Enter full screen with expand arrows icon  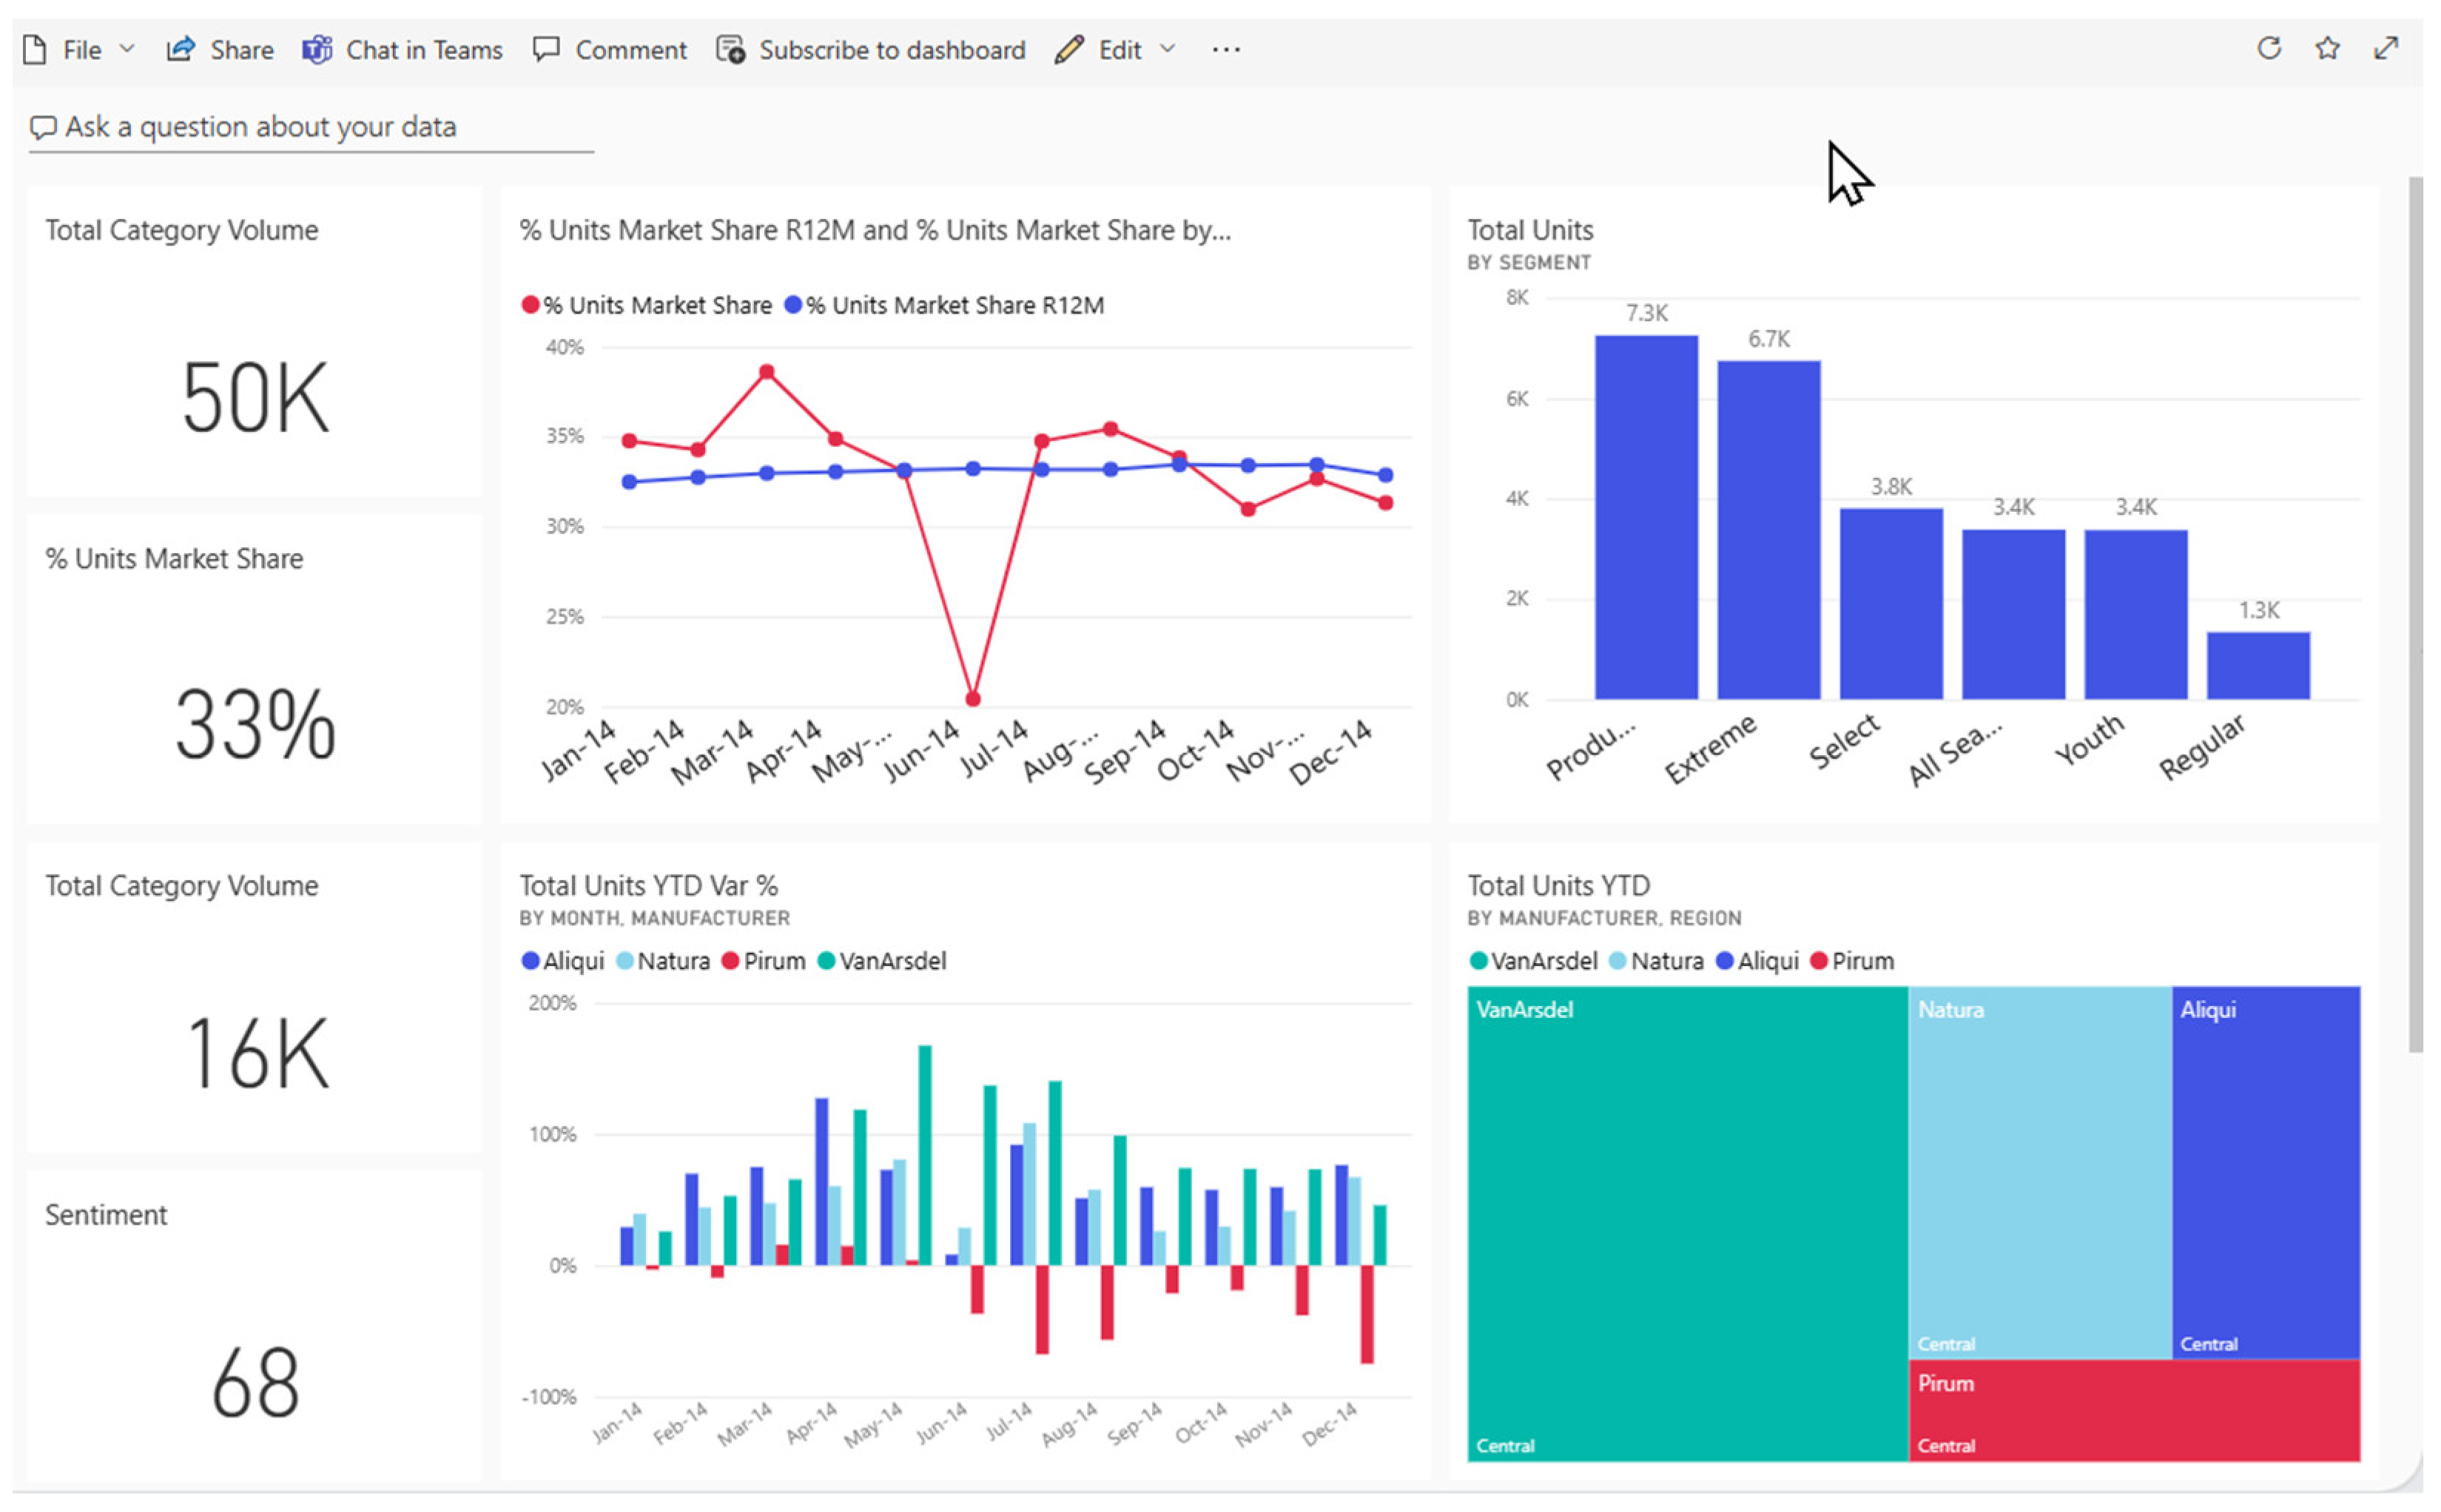[2385, 48]
